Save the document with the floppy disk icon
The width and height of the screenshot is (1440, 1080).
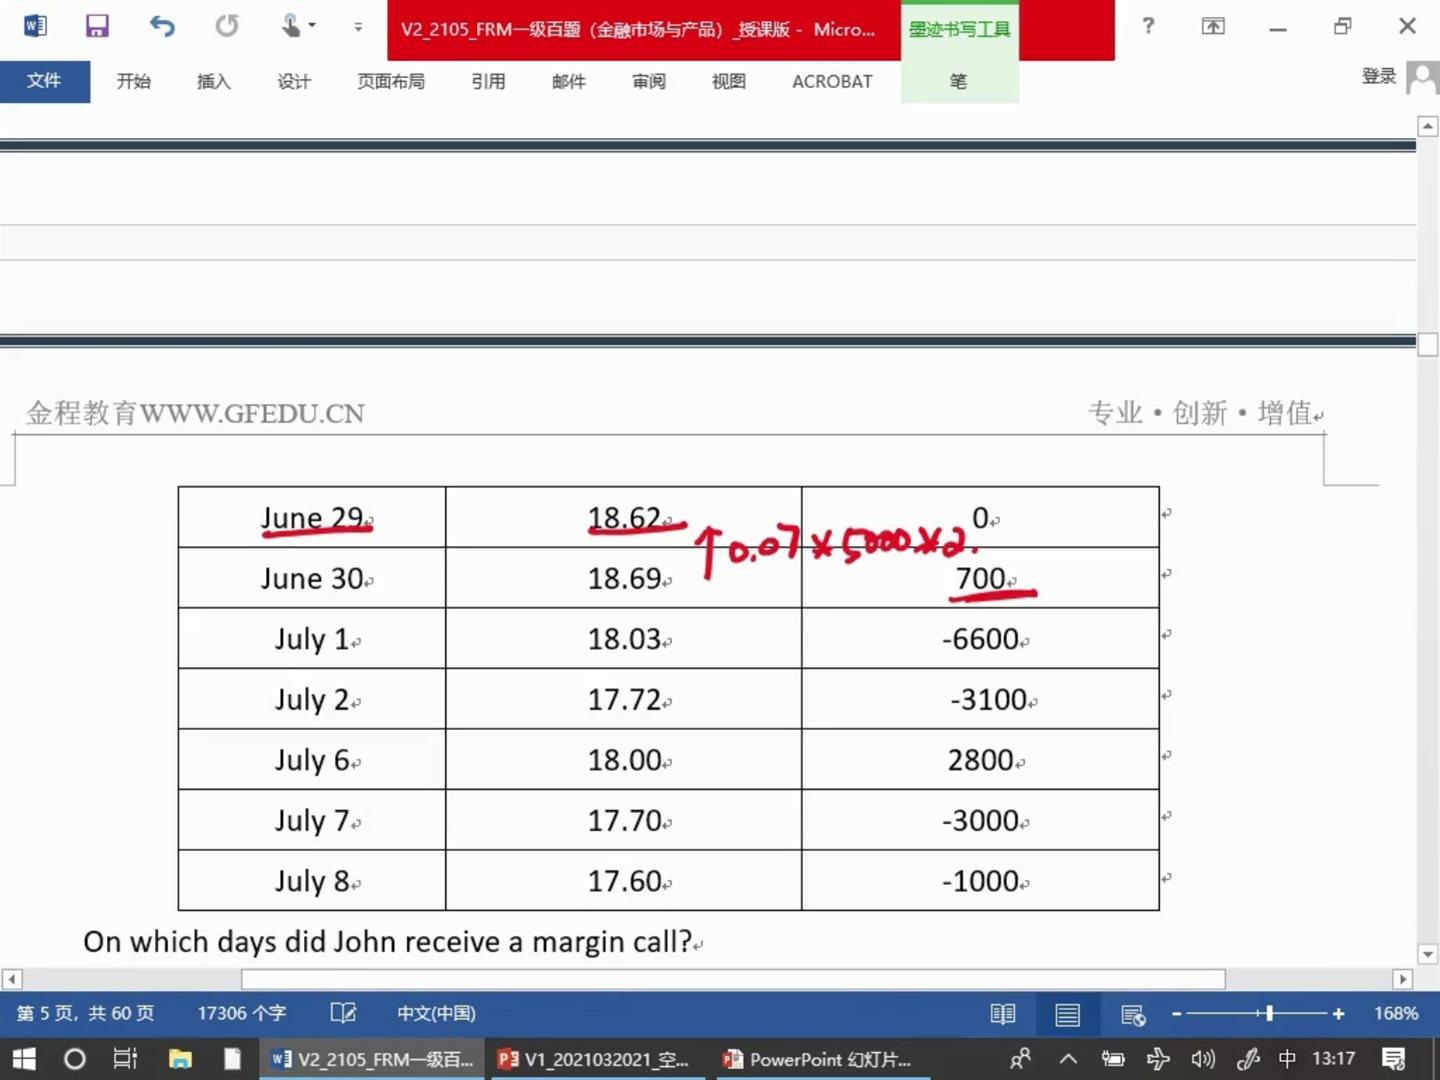97,26
